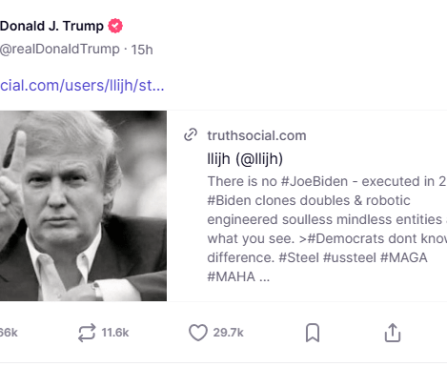Click the truthsocial.com domain label
This screenshot has width=447, height=367.
[257, 136]
